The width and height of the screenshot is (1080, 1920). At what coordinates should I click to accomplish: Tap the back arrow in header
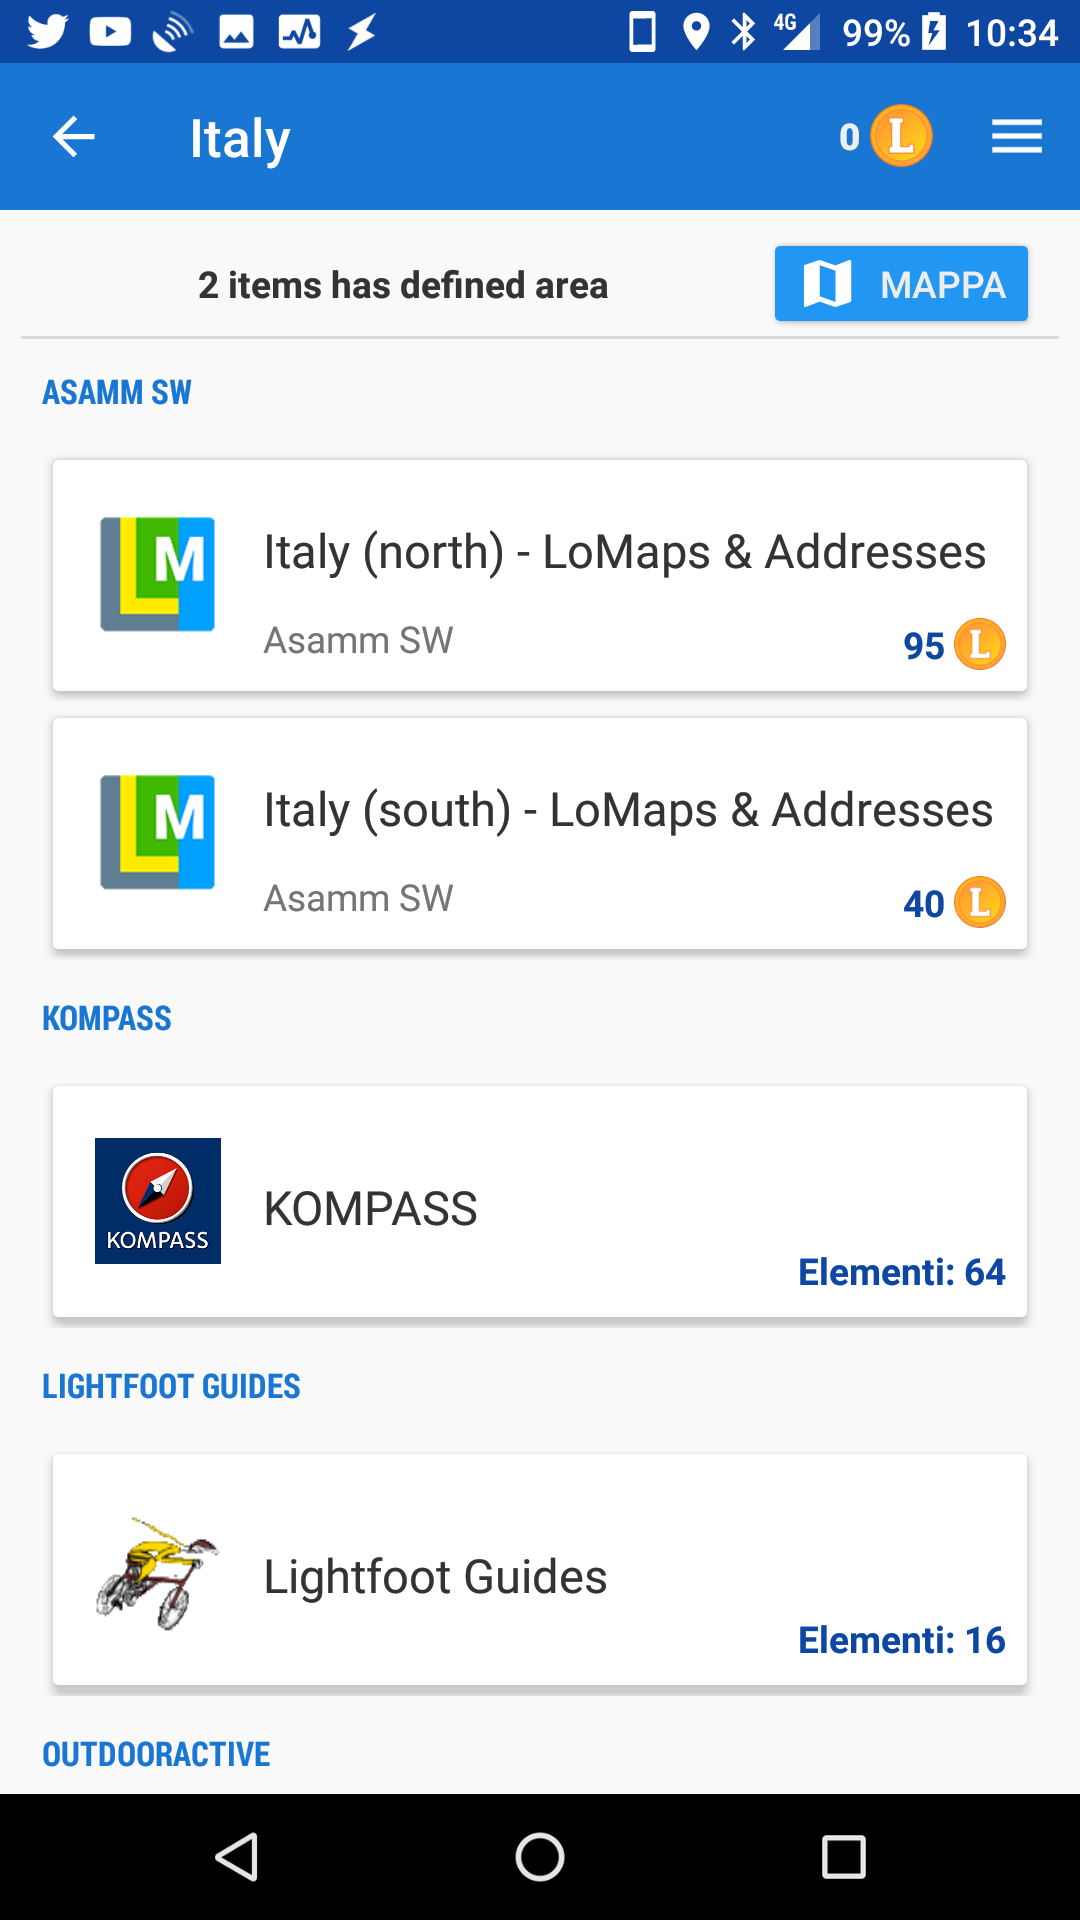74,137
